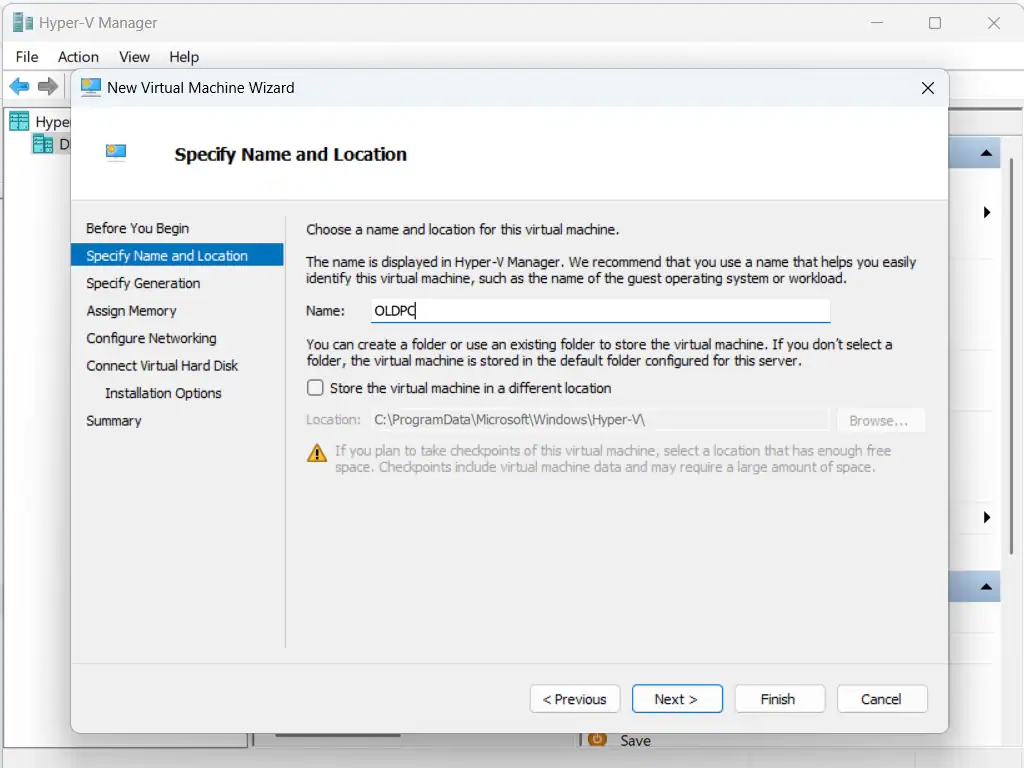Close the New Virtual Machine Wizard dialog

pyautogui.click(x=927, y=88)
